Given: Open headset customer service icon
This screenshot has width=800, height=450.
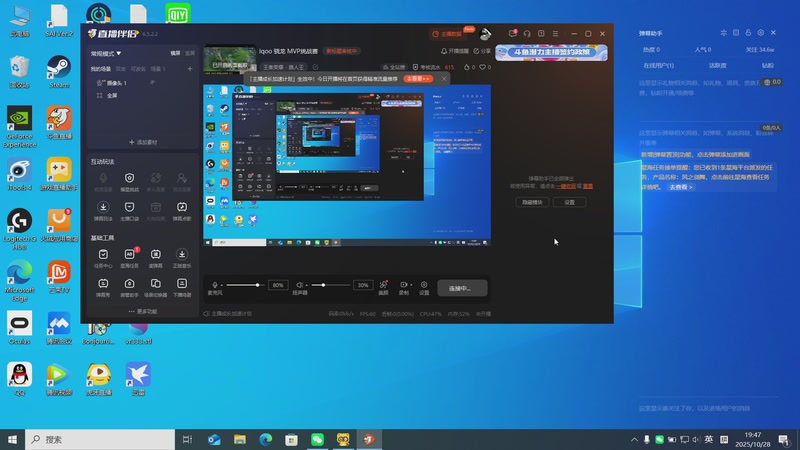Looking at the screenshot, I should pos(527,34).
